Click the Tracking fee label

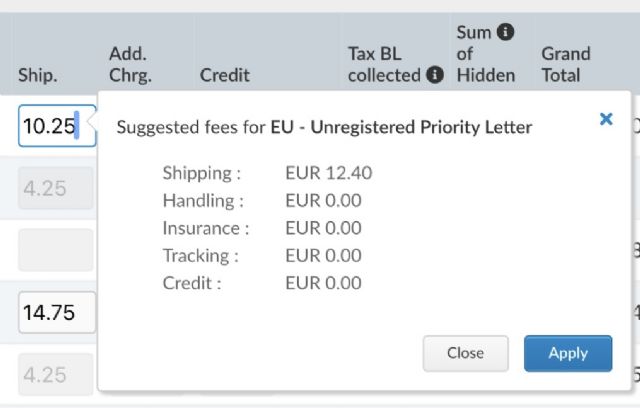(x=201, y=255)
